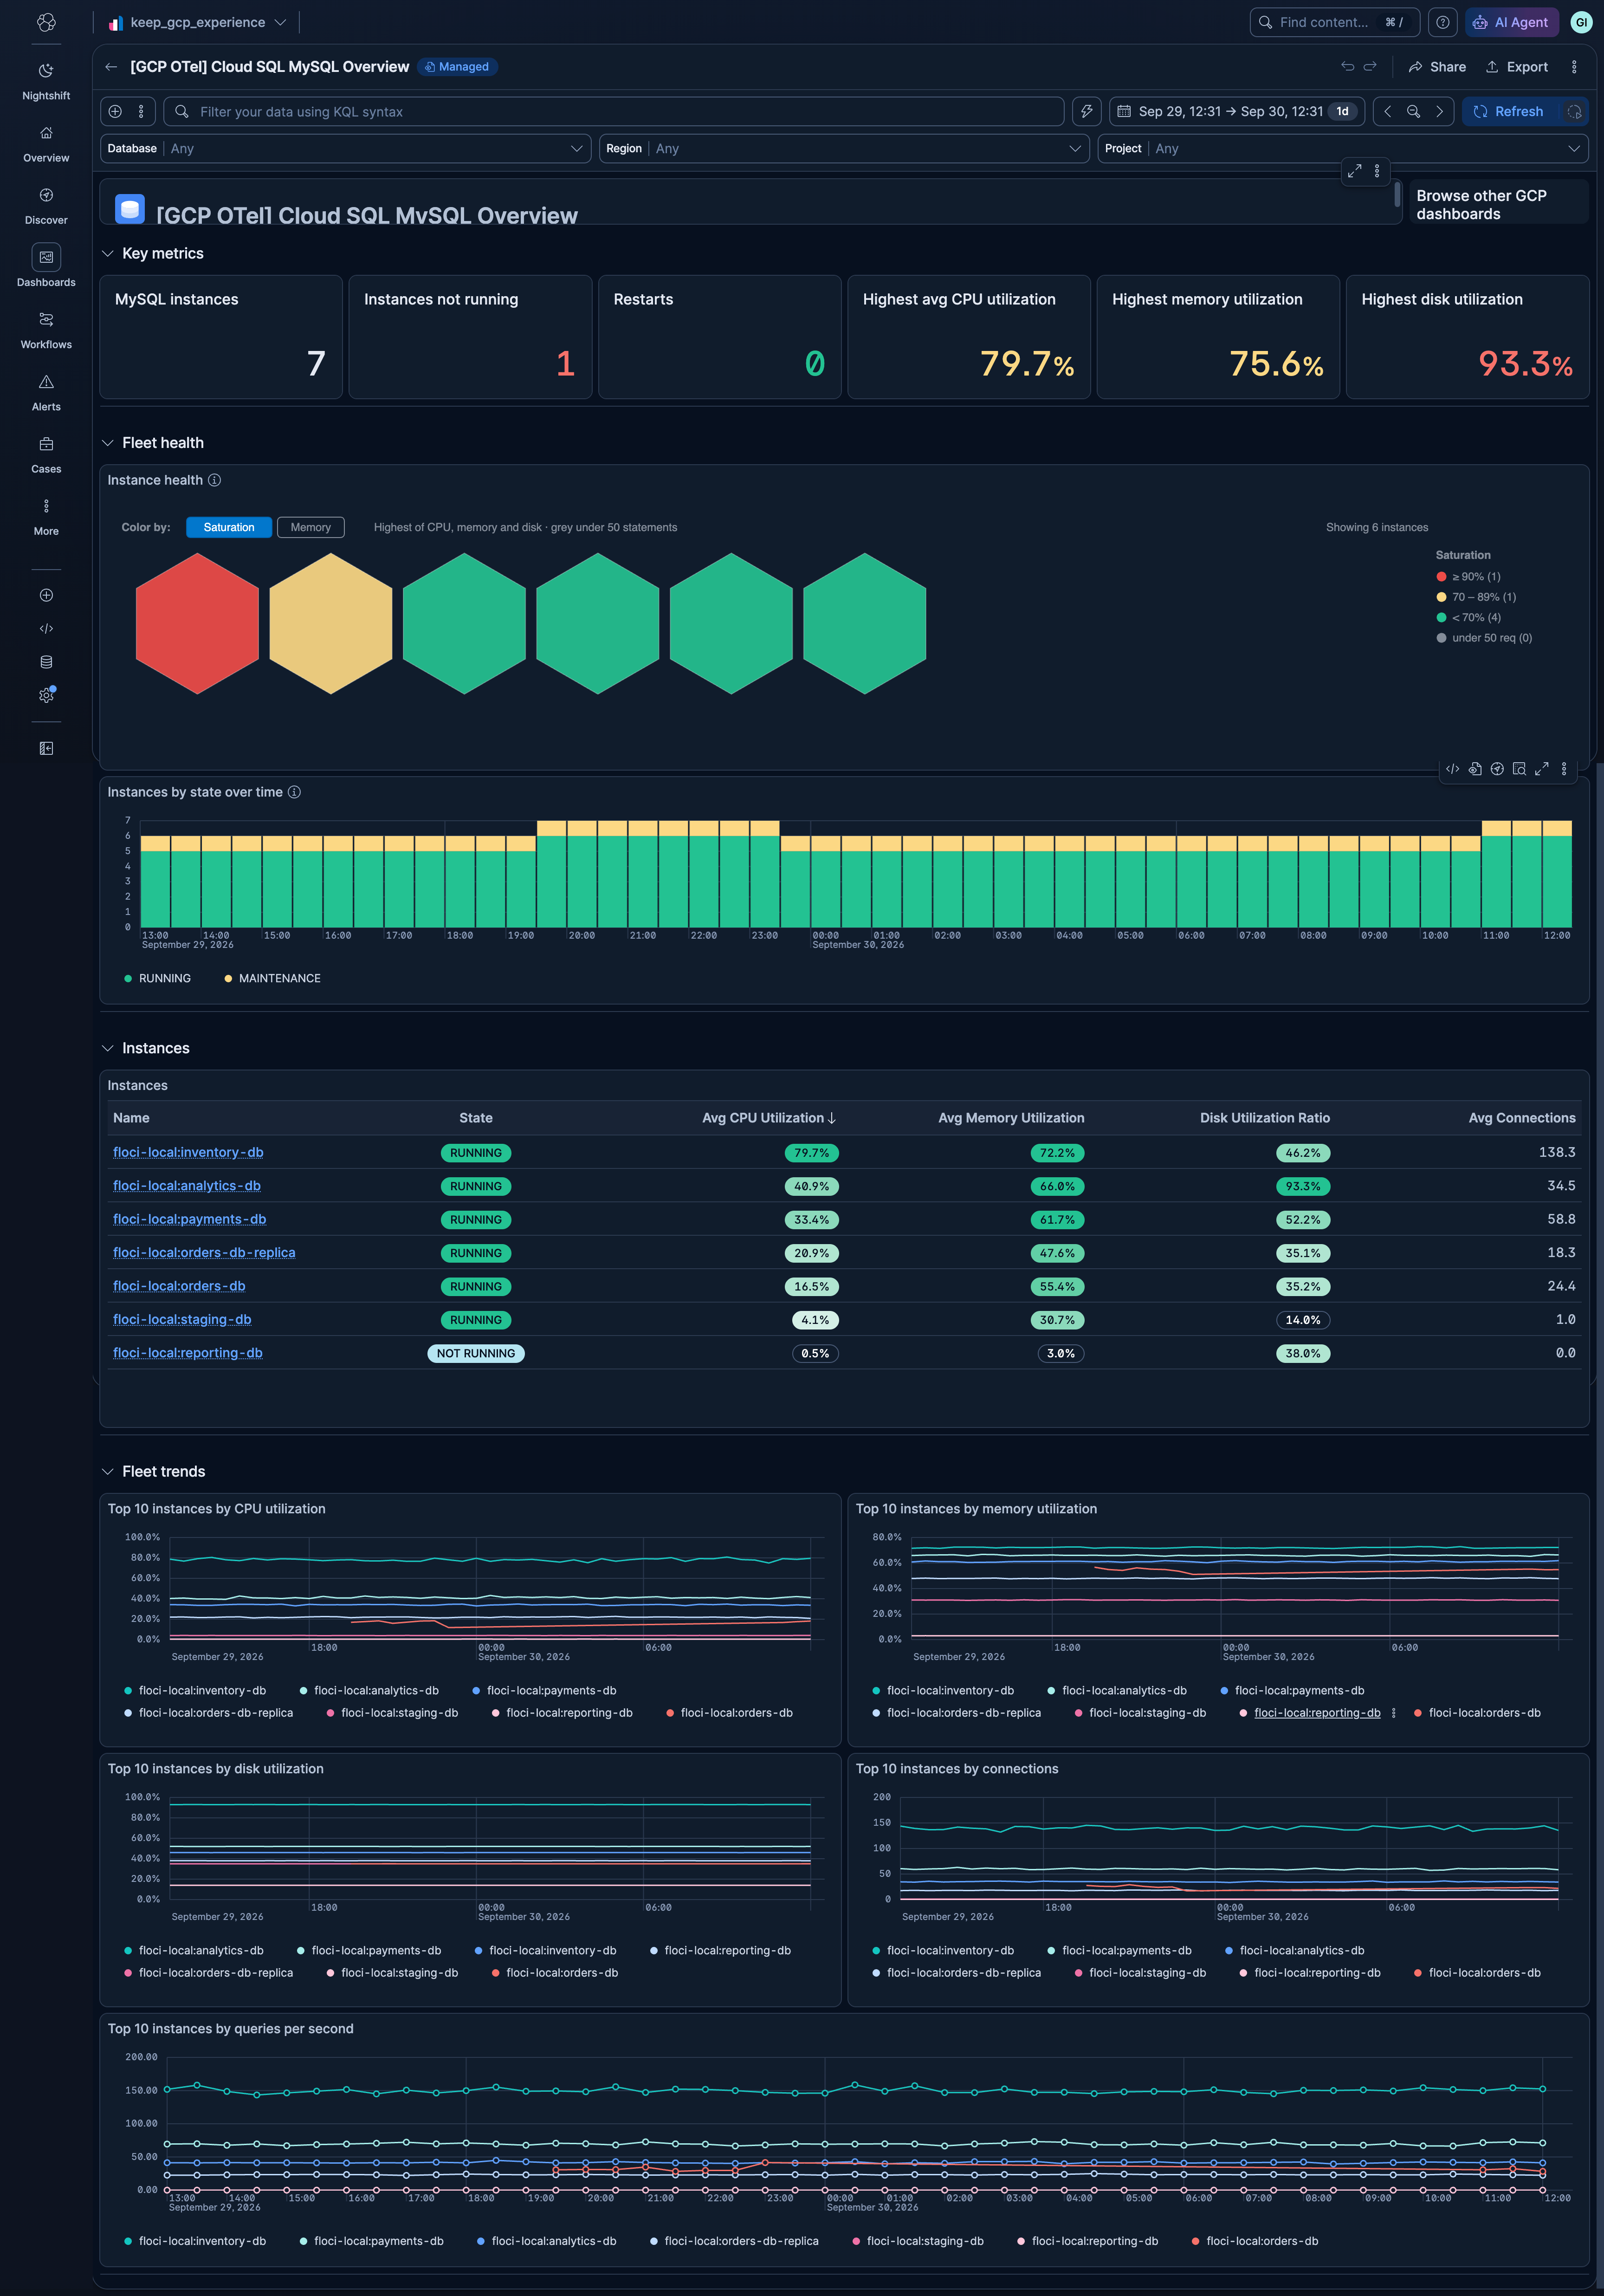Open Cases from the sidebar
Screen dimensions: 1604x2296
(46, 454)
